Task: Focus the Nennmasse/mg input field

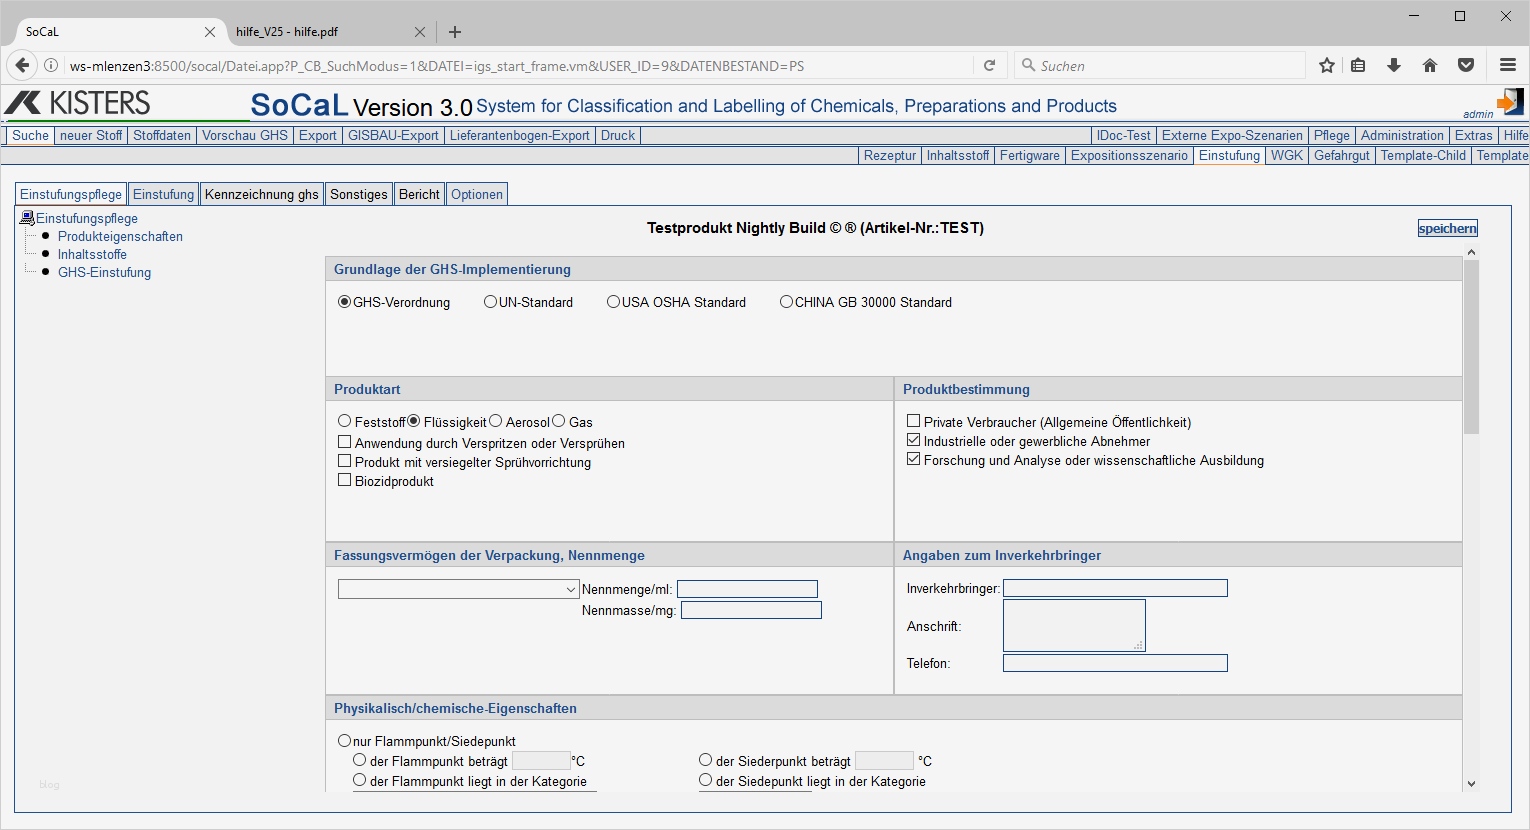Action: [x=751, y=610]
